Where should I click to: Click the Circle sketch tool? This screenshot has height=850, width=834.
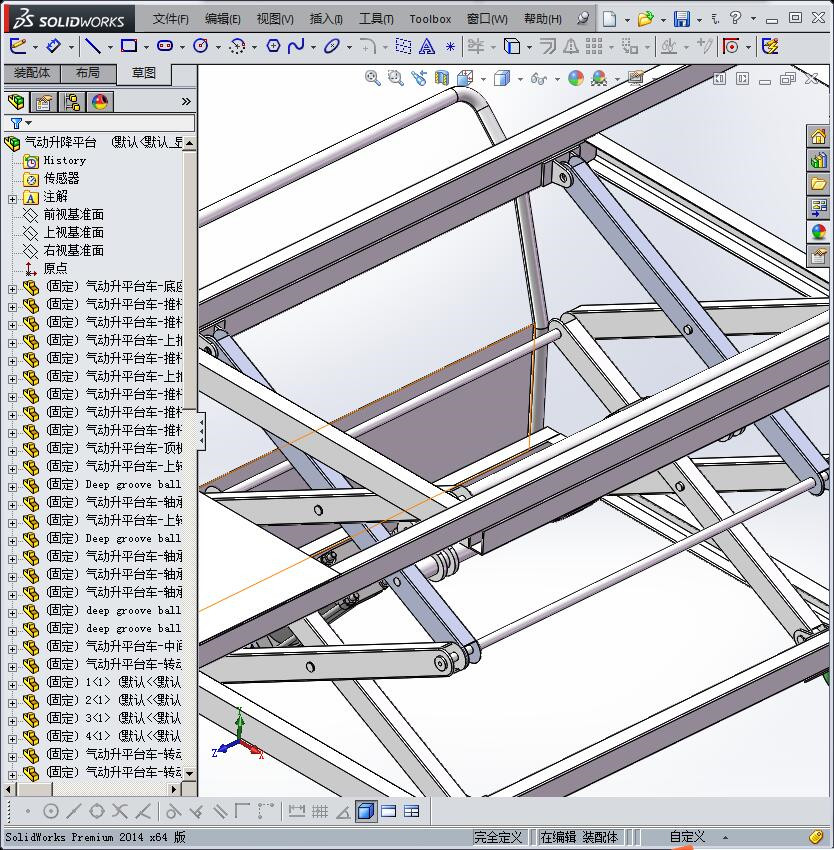tap(200, 46)
